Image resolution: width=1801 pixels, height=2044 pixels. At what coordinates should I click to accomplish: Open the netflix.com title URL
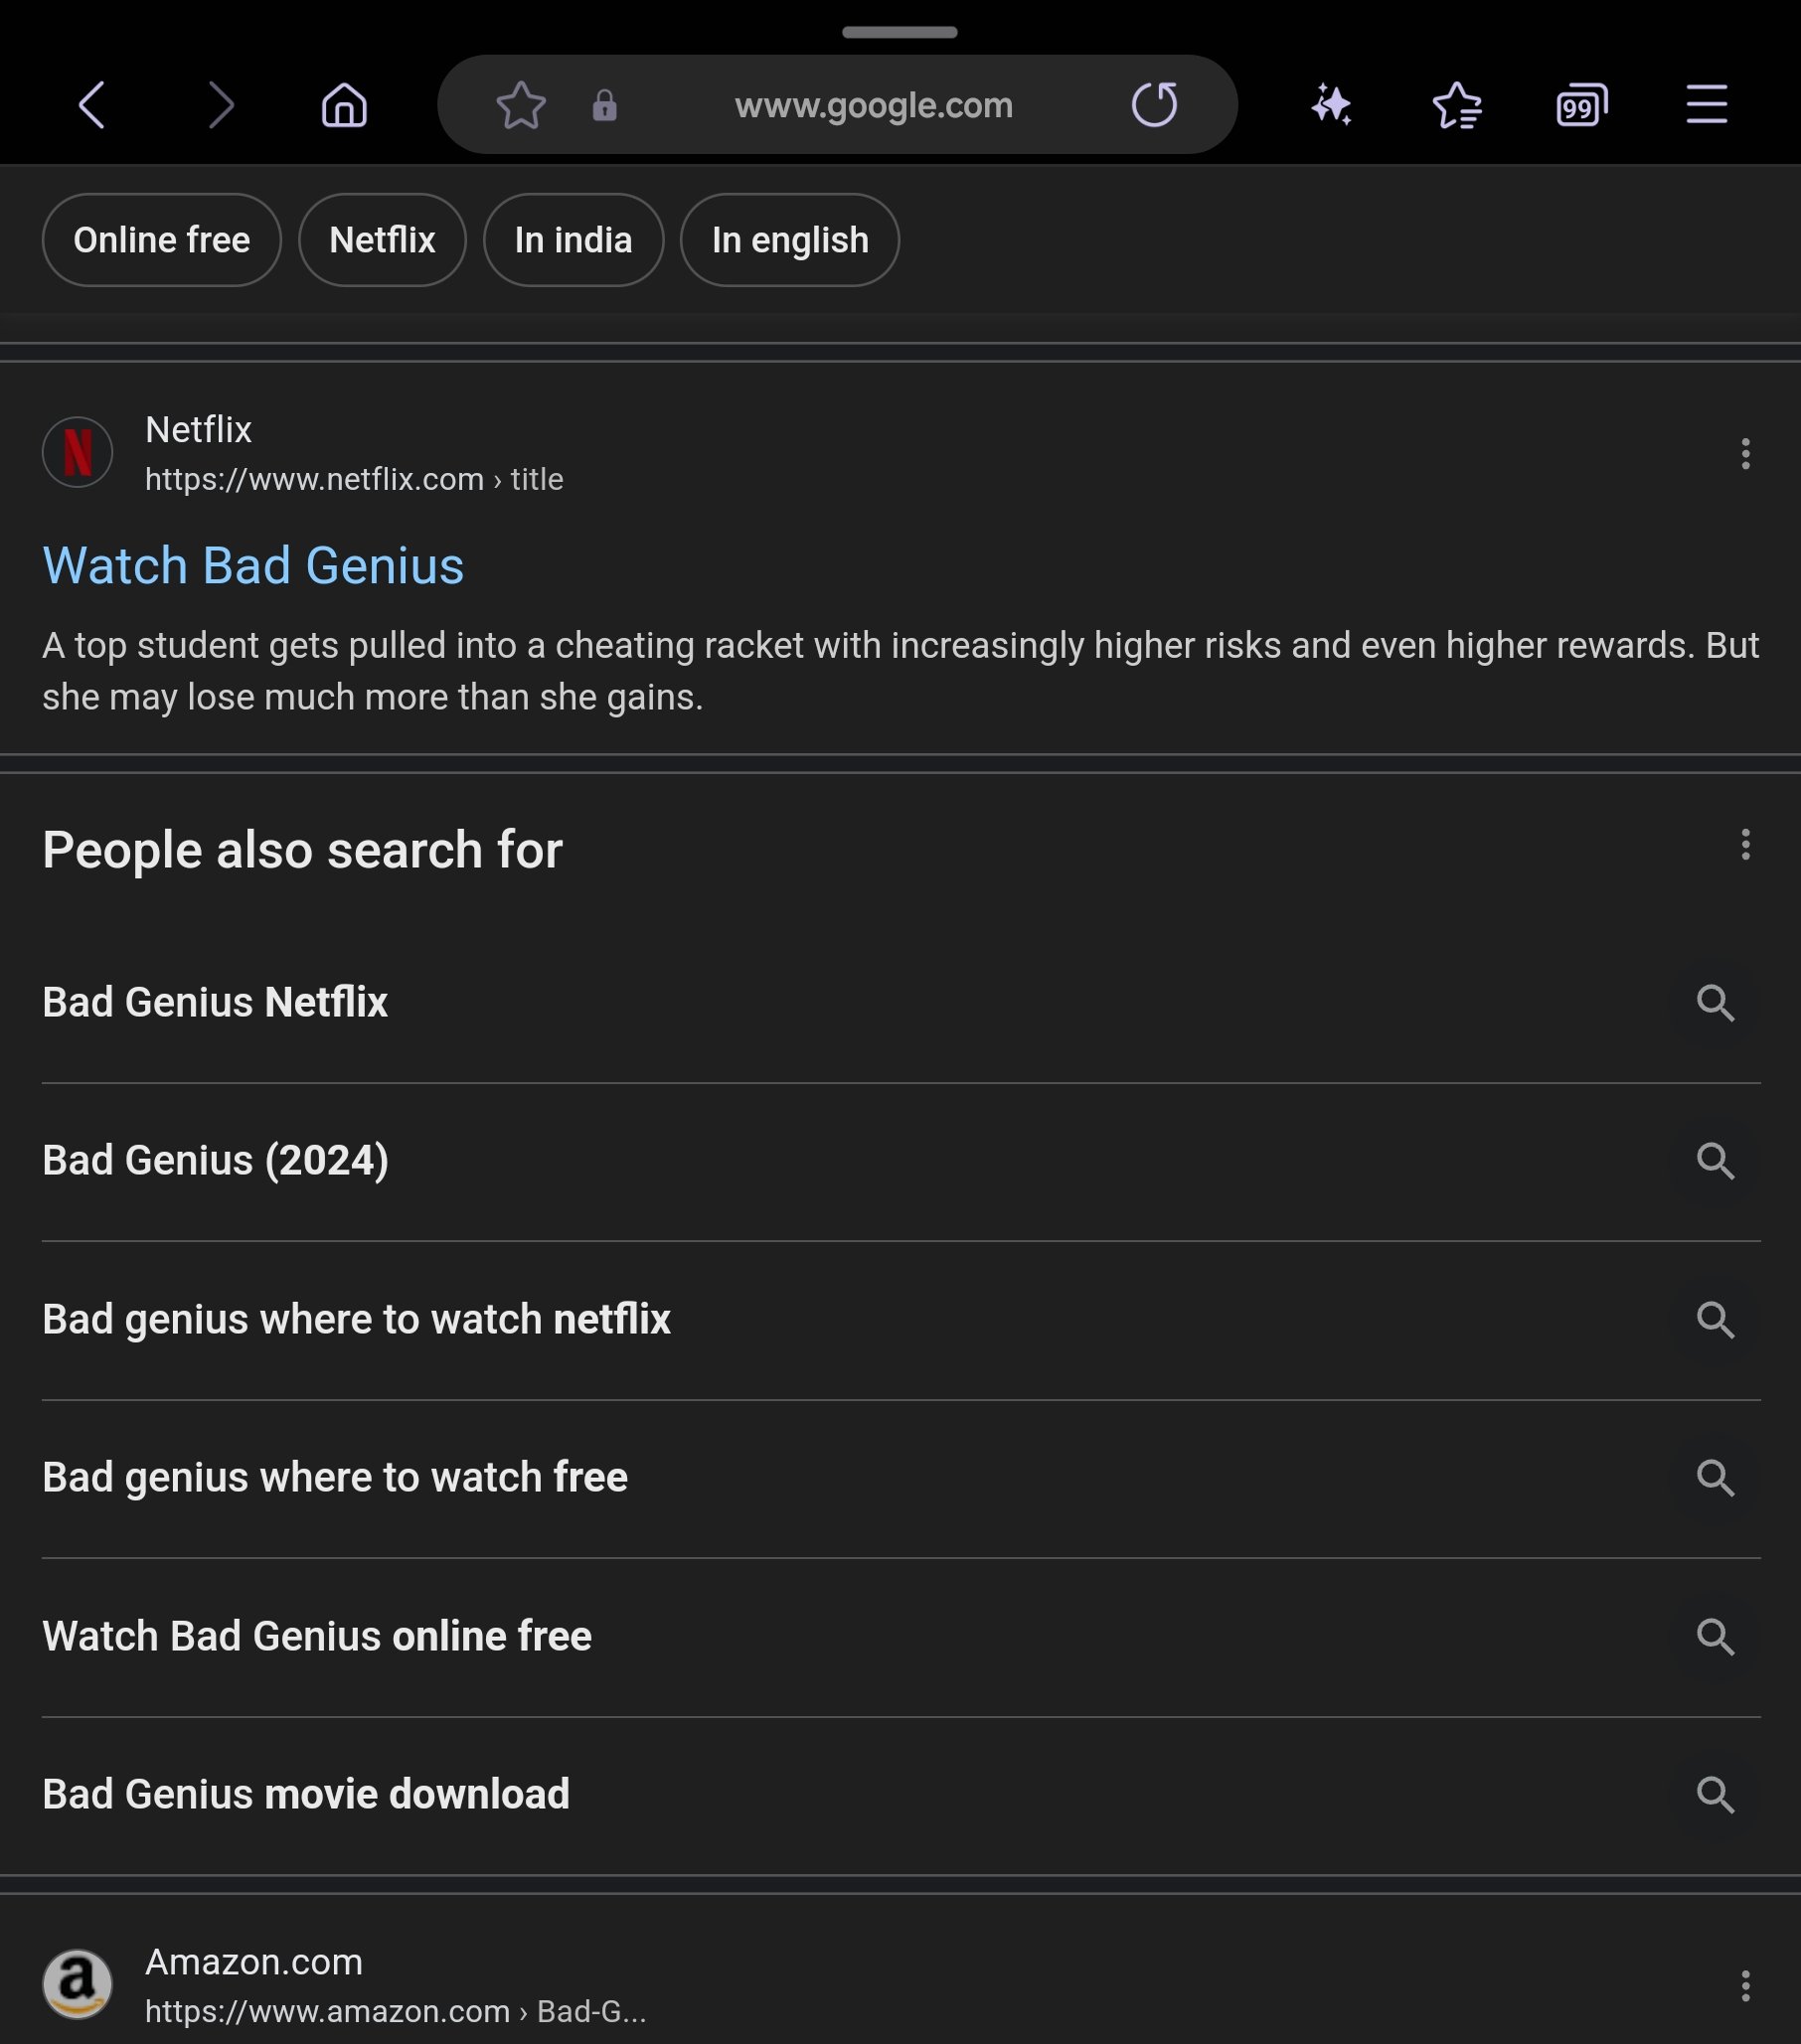pyautogui.click(x=354, y=479)
